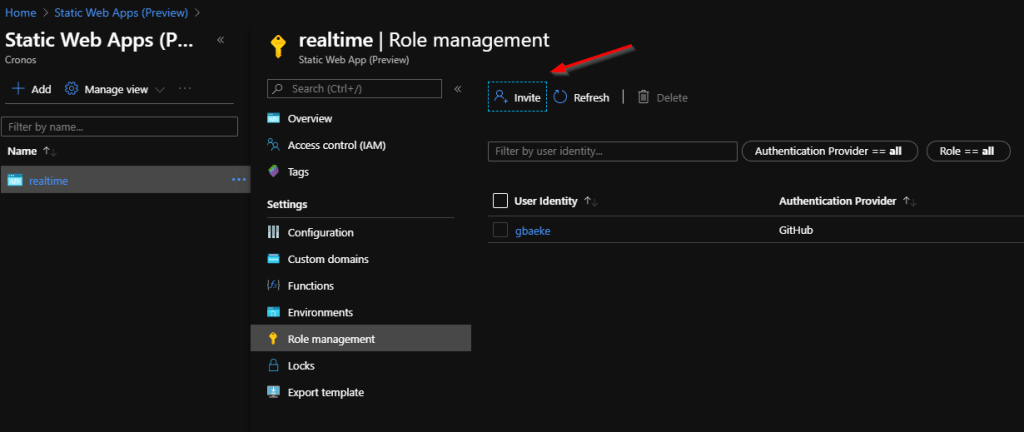Image resolution: width=1024 pixels, height=432 pixels.
Task: Select Role management menu item
Action: [x=331, y=339]
